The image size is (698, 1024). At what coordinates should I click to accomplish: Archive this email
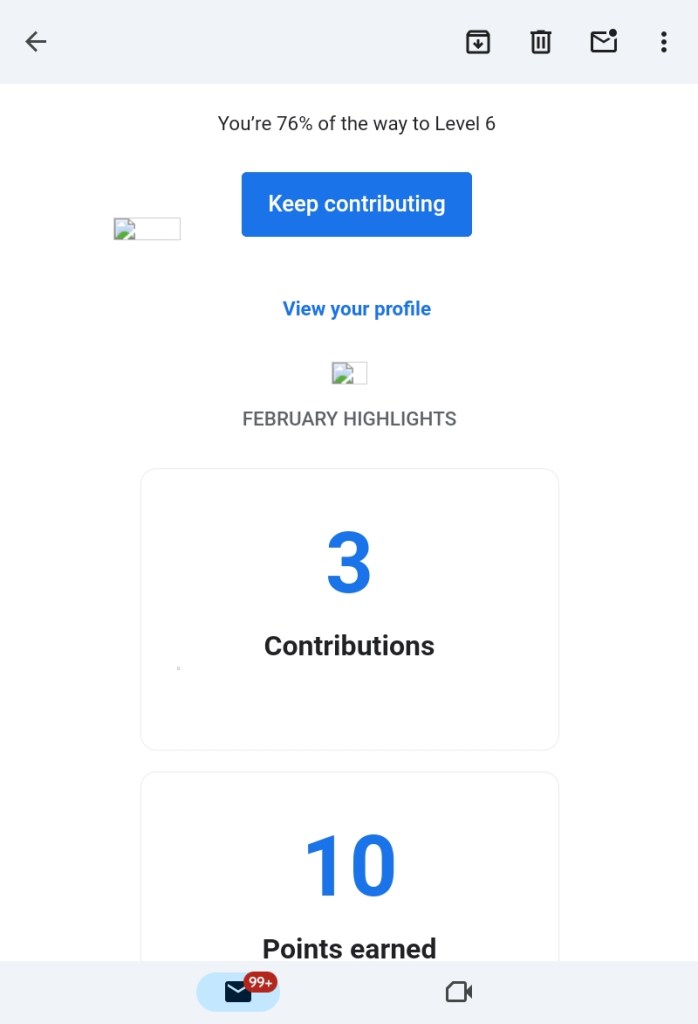click(478, 41)
